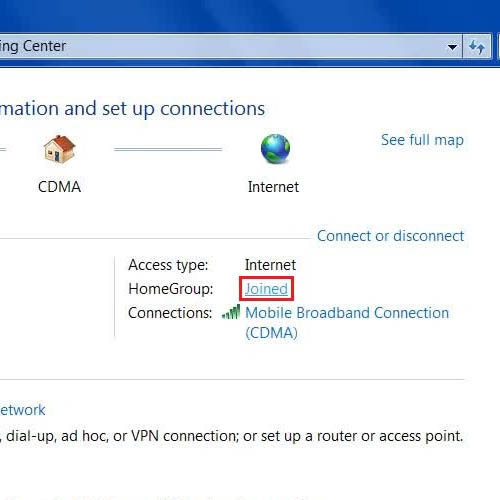Open Mobile Broadband Connection (CDMA) status link

click(x=347, y=322)
